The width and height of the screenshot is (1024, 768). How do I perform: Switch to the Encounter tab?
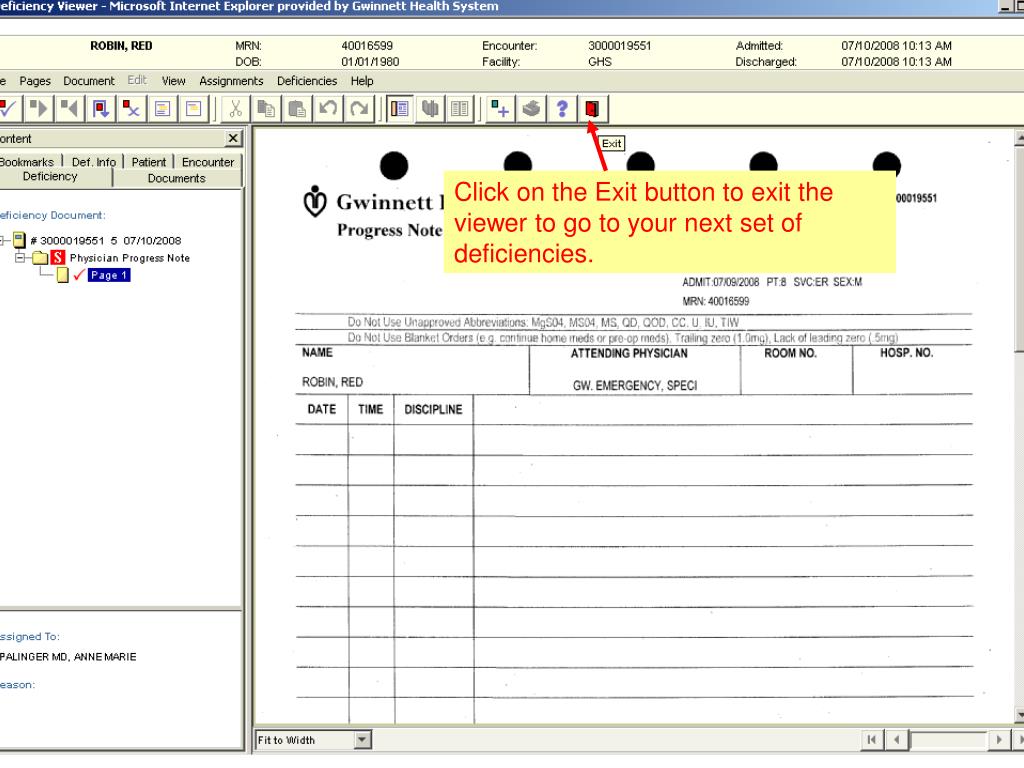(208, 162)
